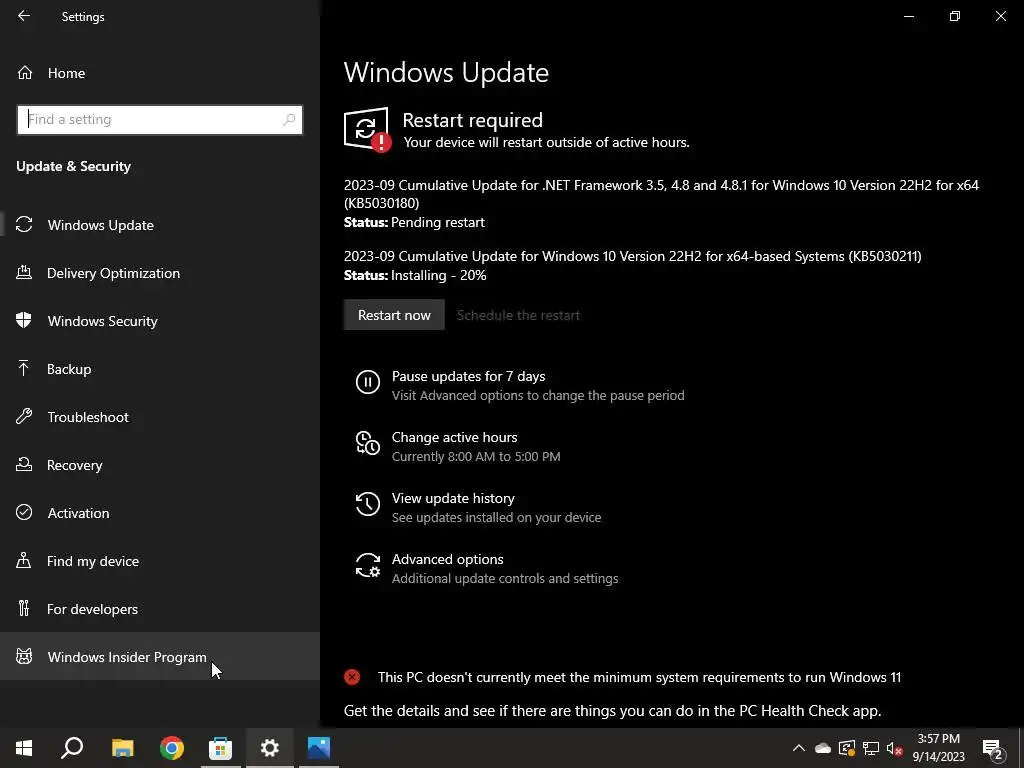Screen dimensions: 1024x768
Task: Click the Windows Update status tray icon
Action: 847,748
